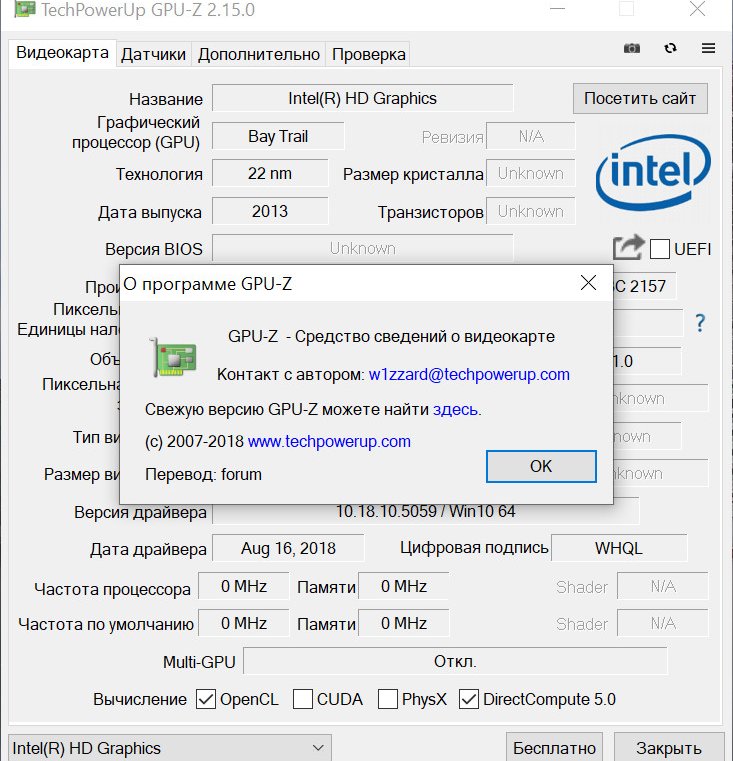The image size is (733, 761).
Task: Click the WHQL digital signature field
Action: pos(619,548)
